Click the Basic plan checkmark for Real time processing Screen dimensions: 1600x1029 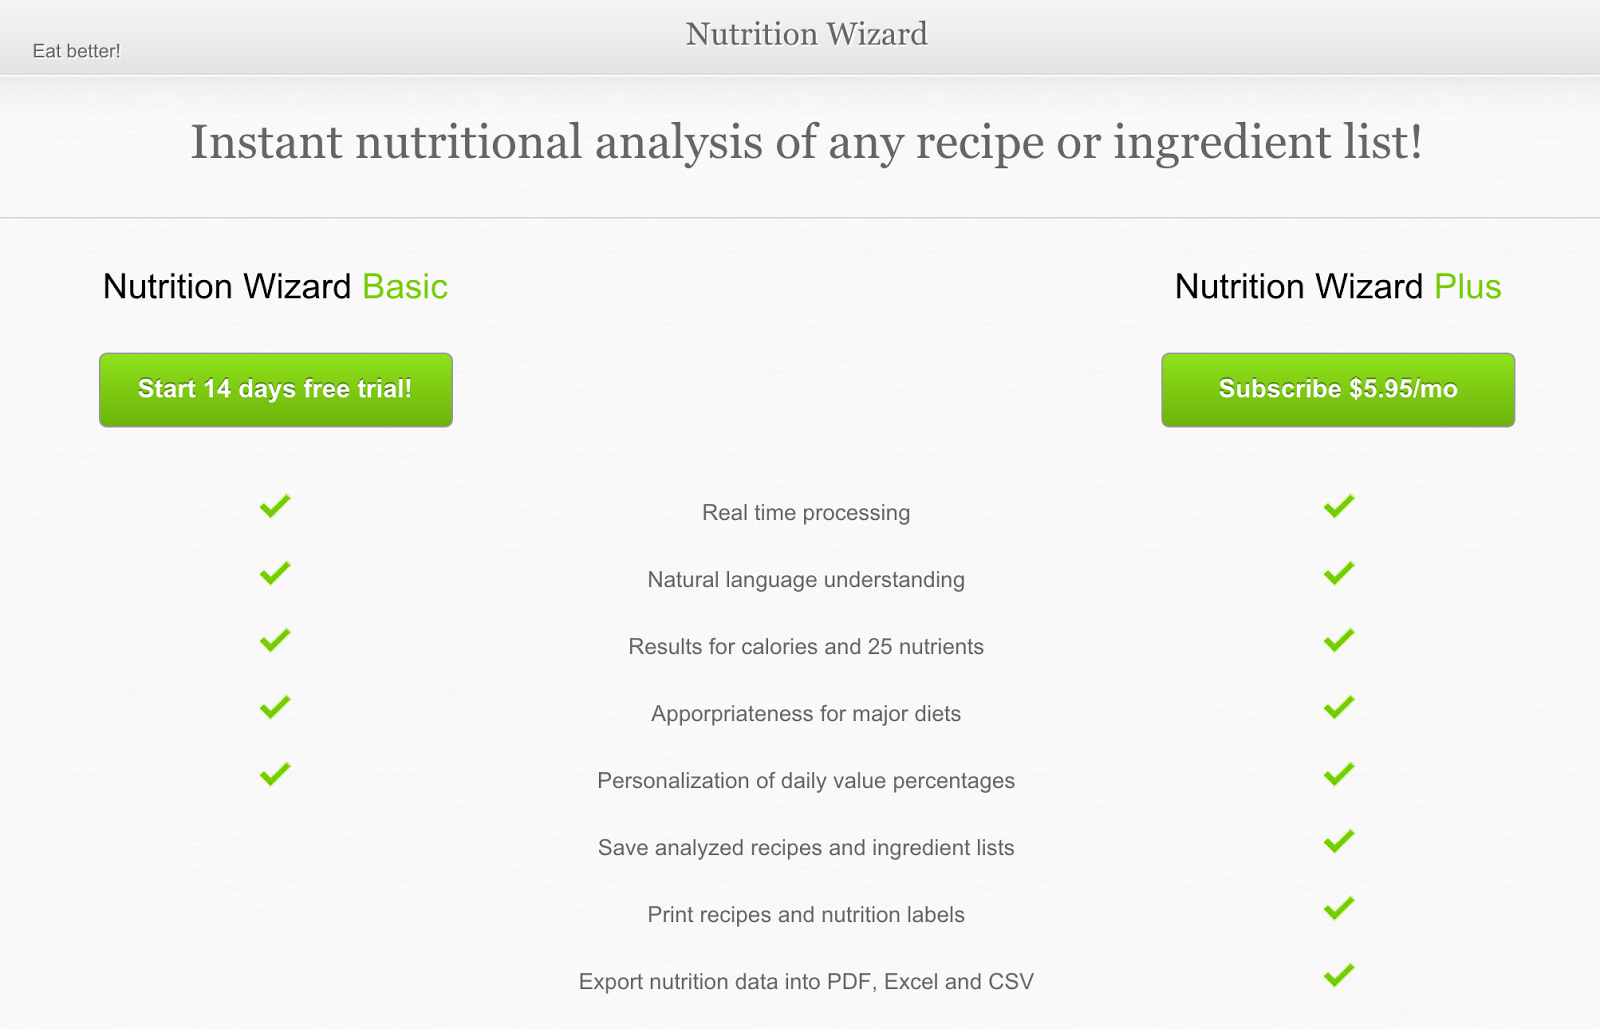(x=275, y=506)
